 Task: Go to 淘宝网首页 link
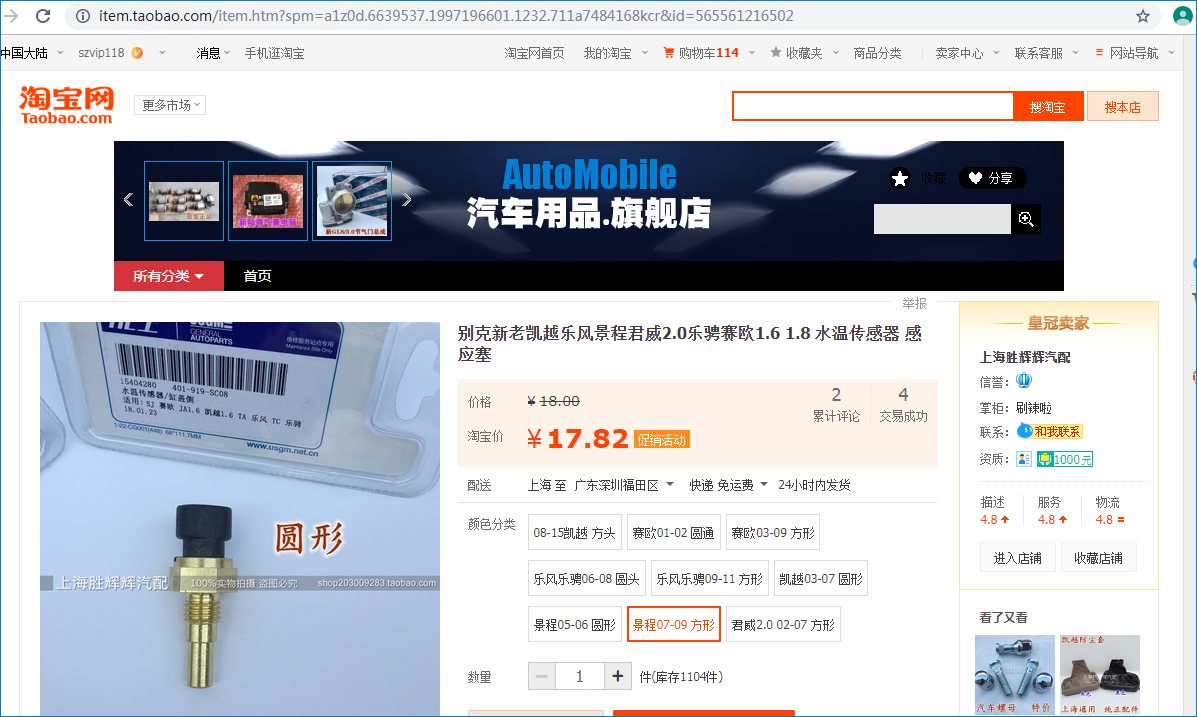click(534, 53)
